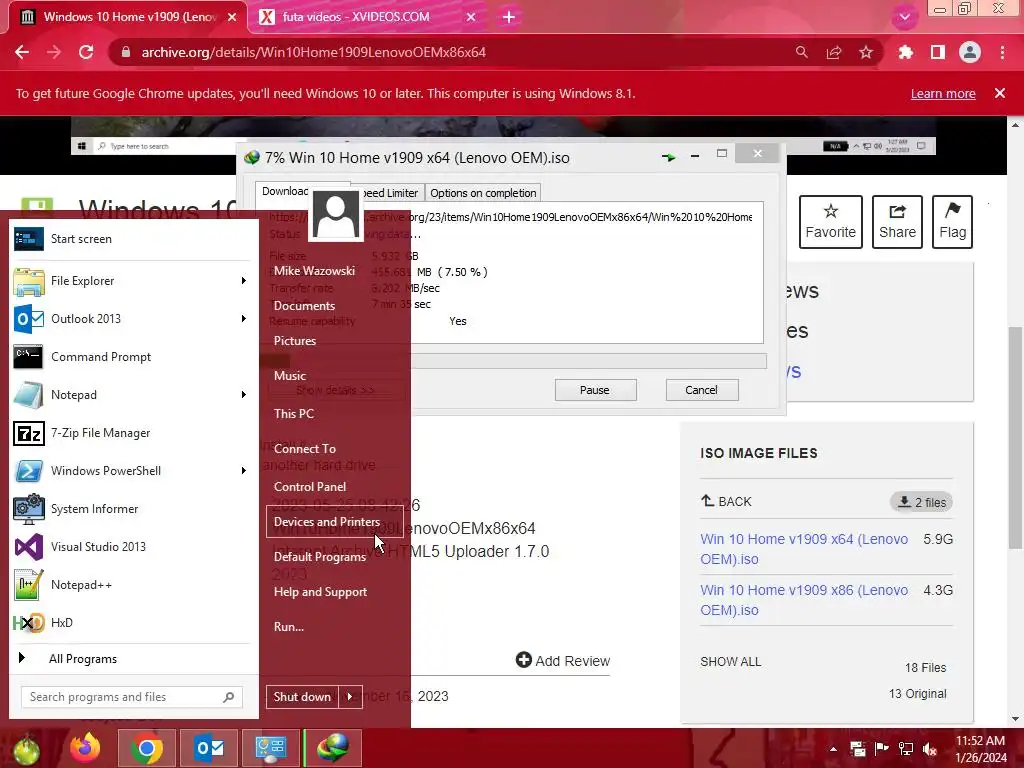Viewport: 1024px width, 768px height.
Task: Click Add Review link
Action: pyautogui.click(x=563, y=660)
